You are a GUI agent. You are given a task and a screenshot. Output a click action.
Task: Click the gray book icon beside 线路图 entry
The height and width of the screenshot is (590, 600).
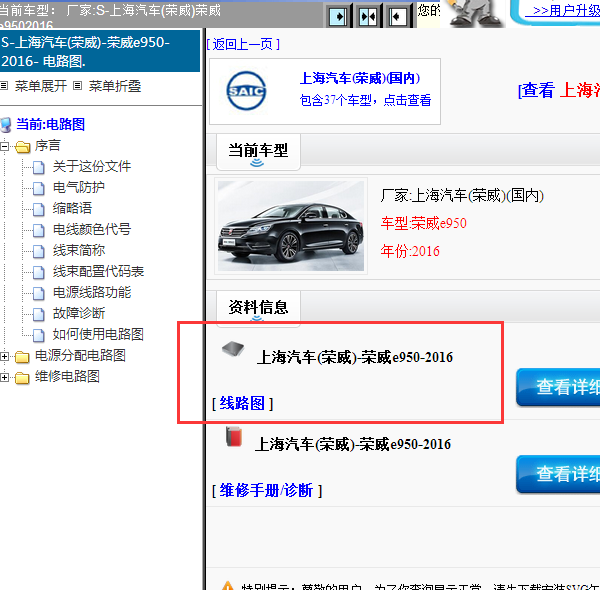[x=233, y=349]
